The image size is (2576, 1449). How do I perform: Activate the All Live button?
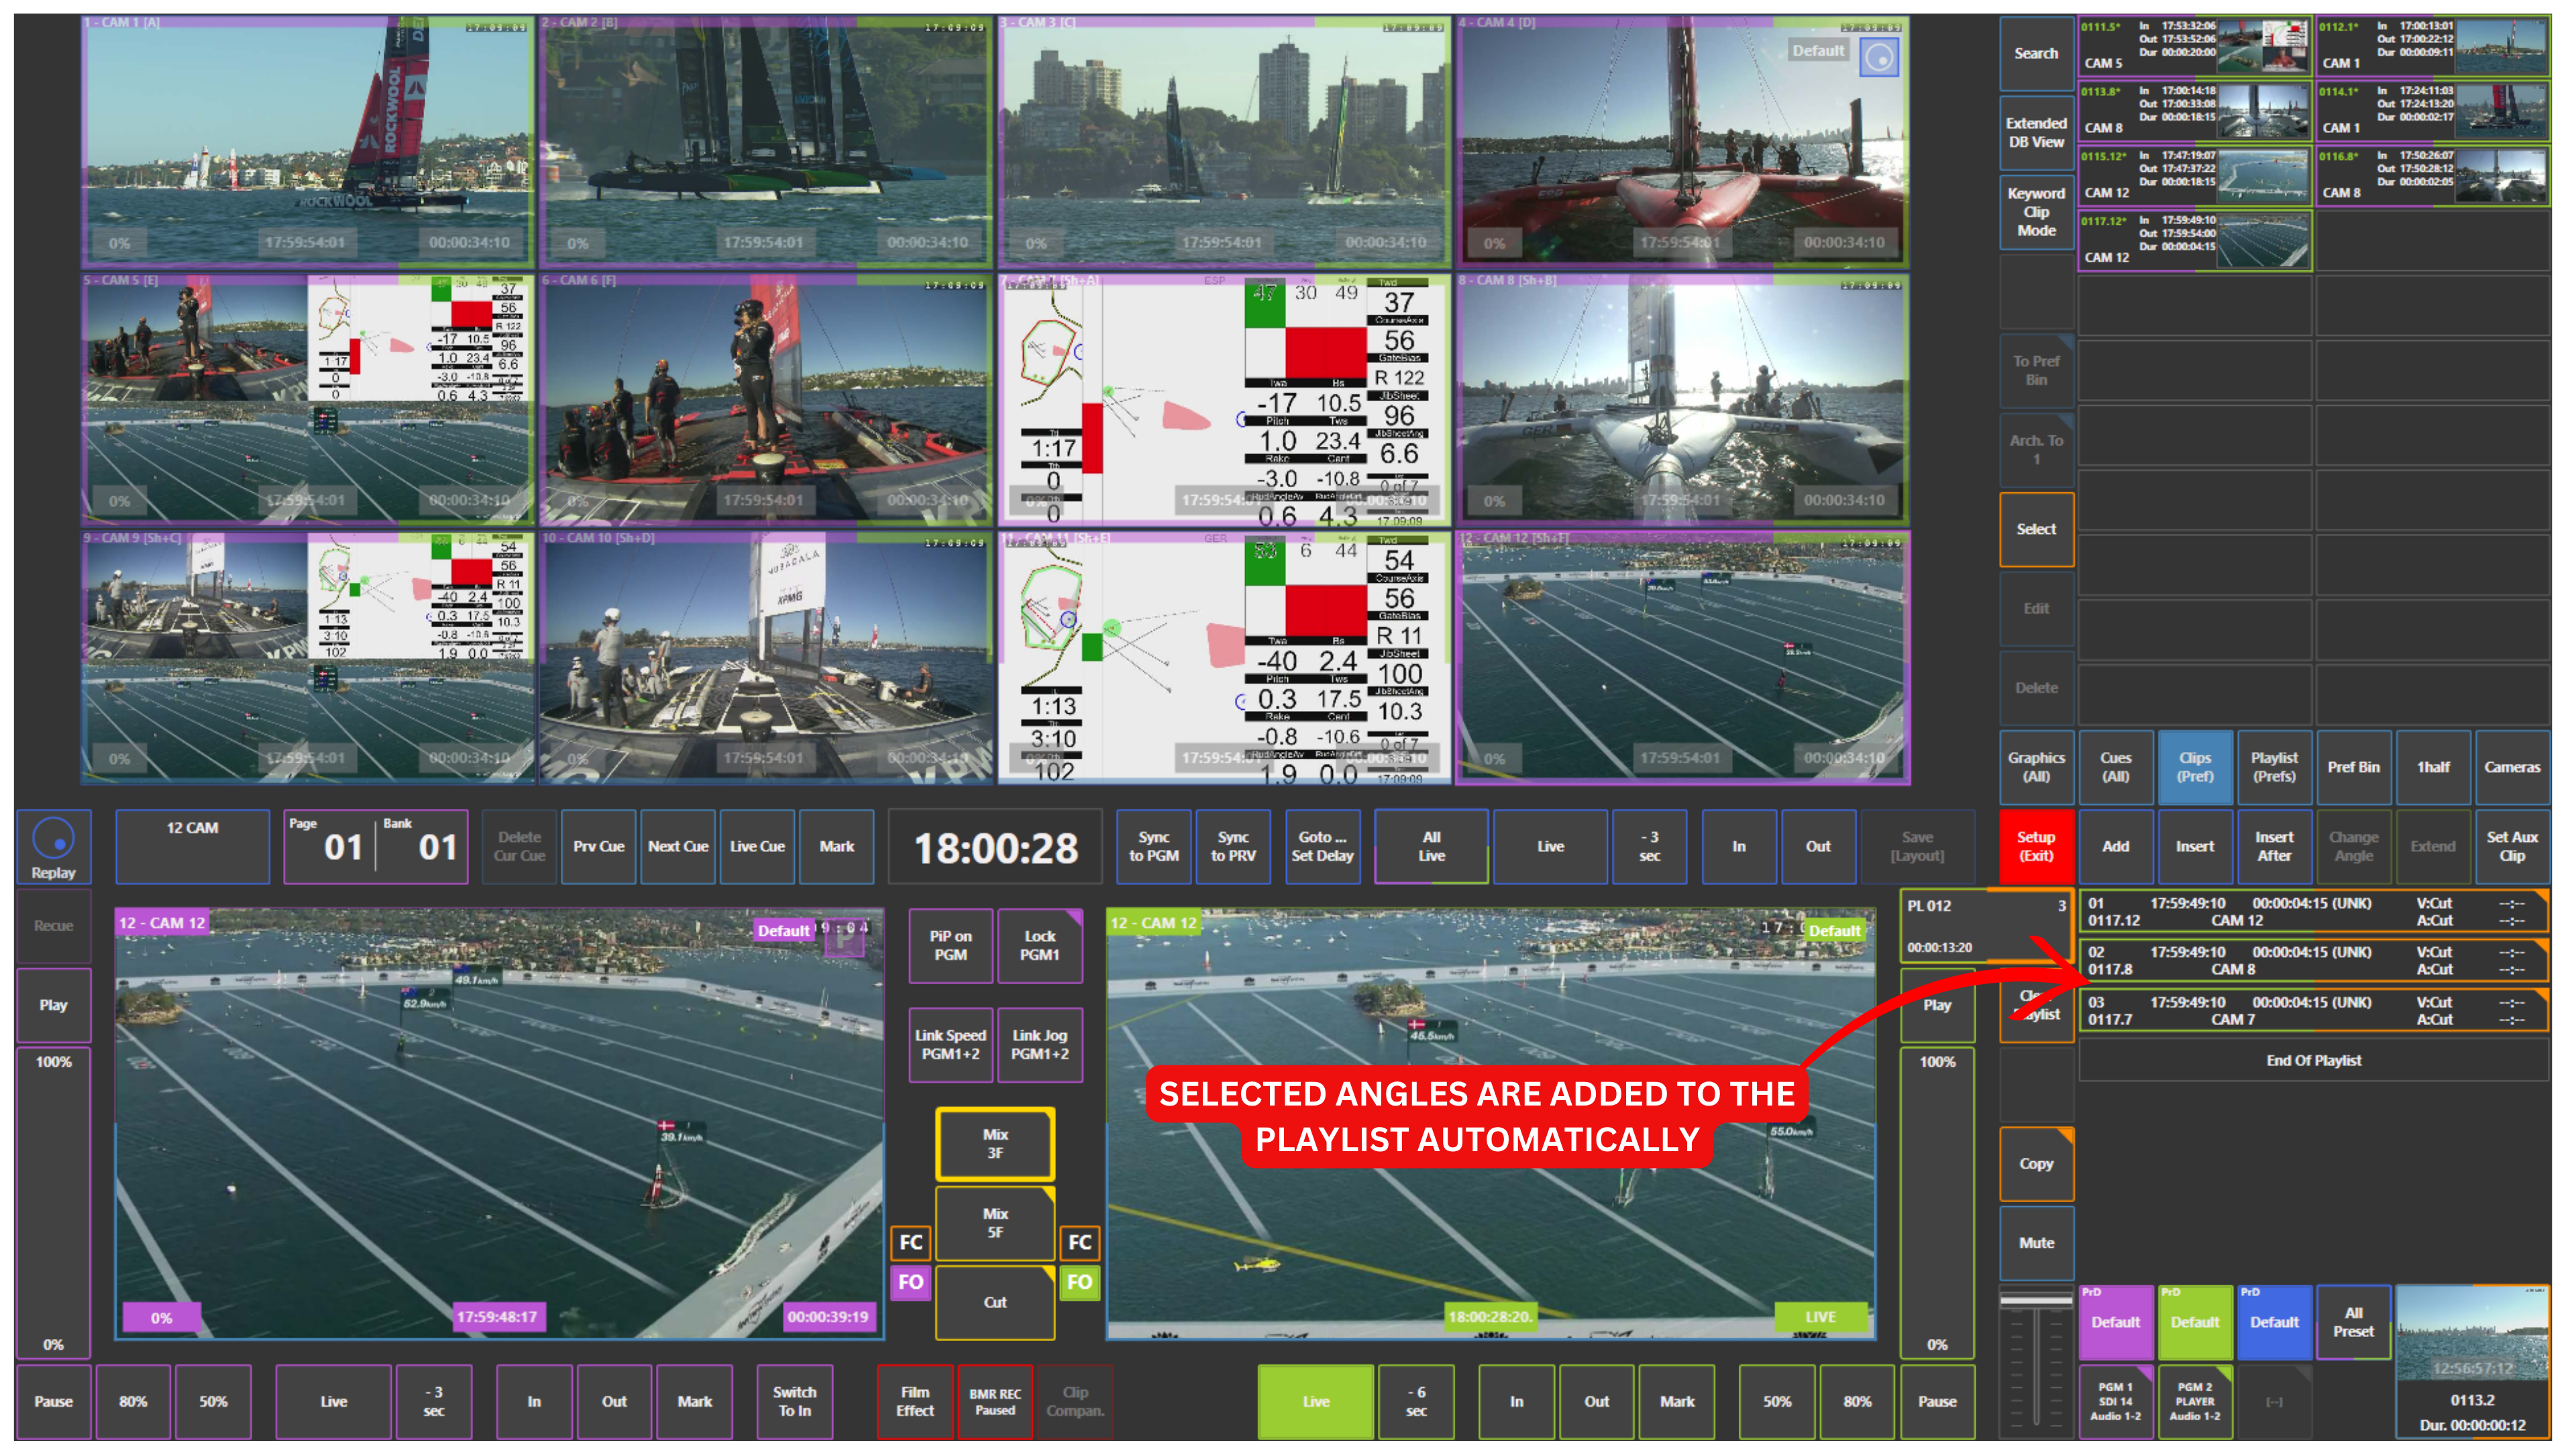tap(1431, 846)
